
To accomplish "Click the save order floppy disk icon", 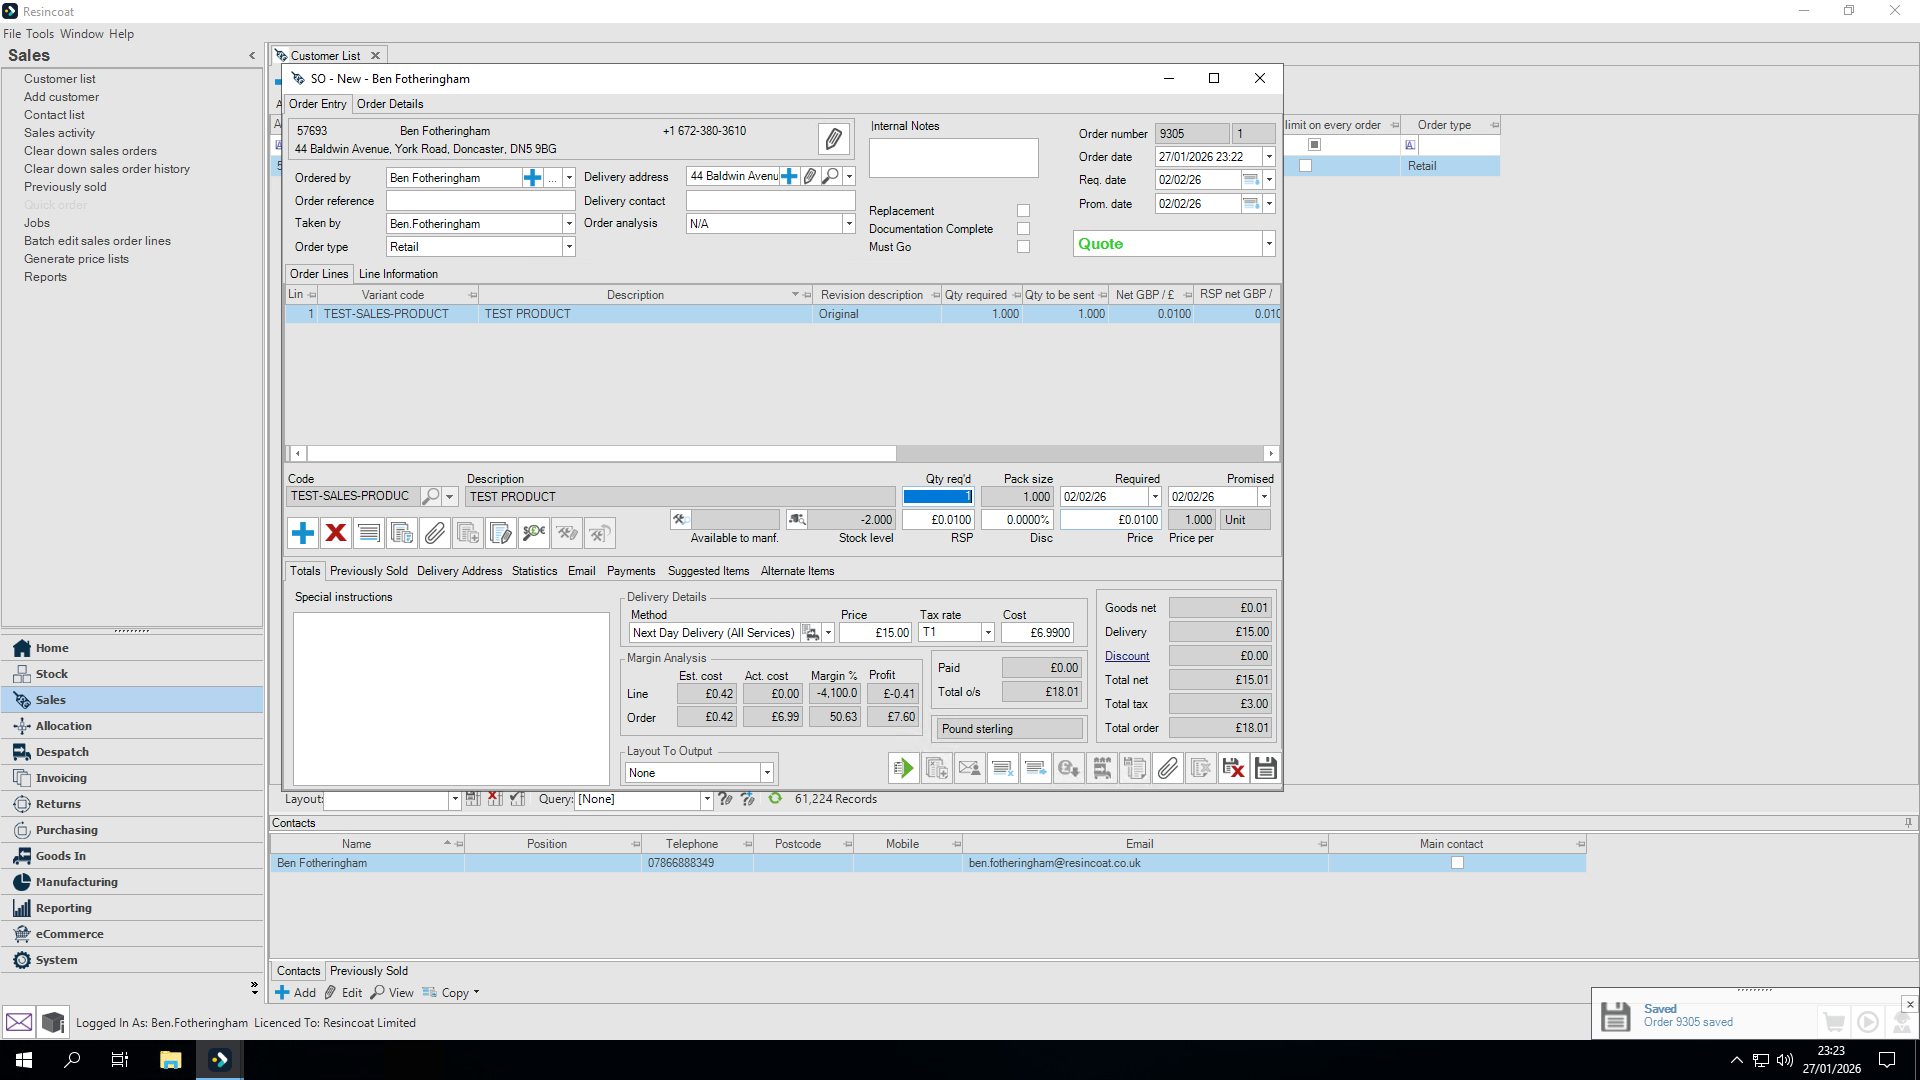I will pos(1265,768).
